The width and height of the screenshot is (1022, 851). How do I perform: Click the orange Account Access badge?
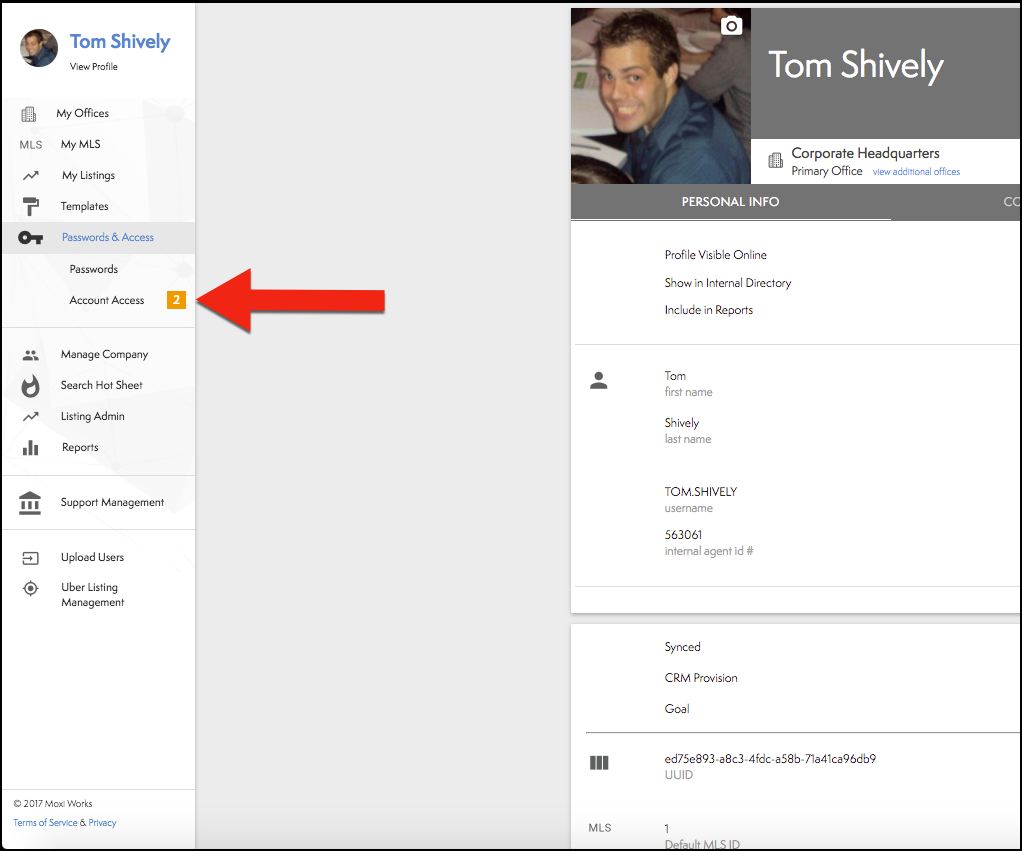pyautogui.click(x=176, y=300)
